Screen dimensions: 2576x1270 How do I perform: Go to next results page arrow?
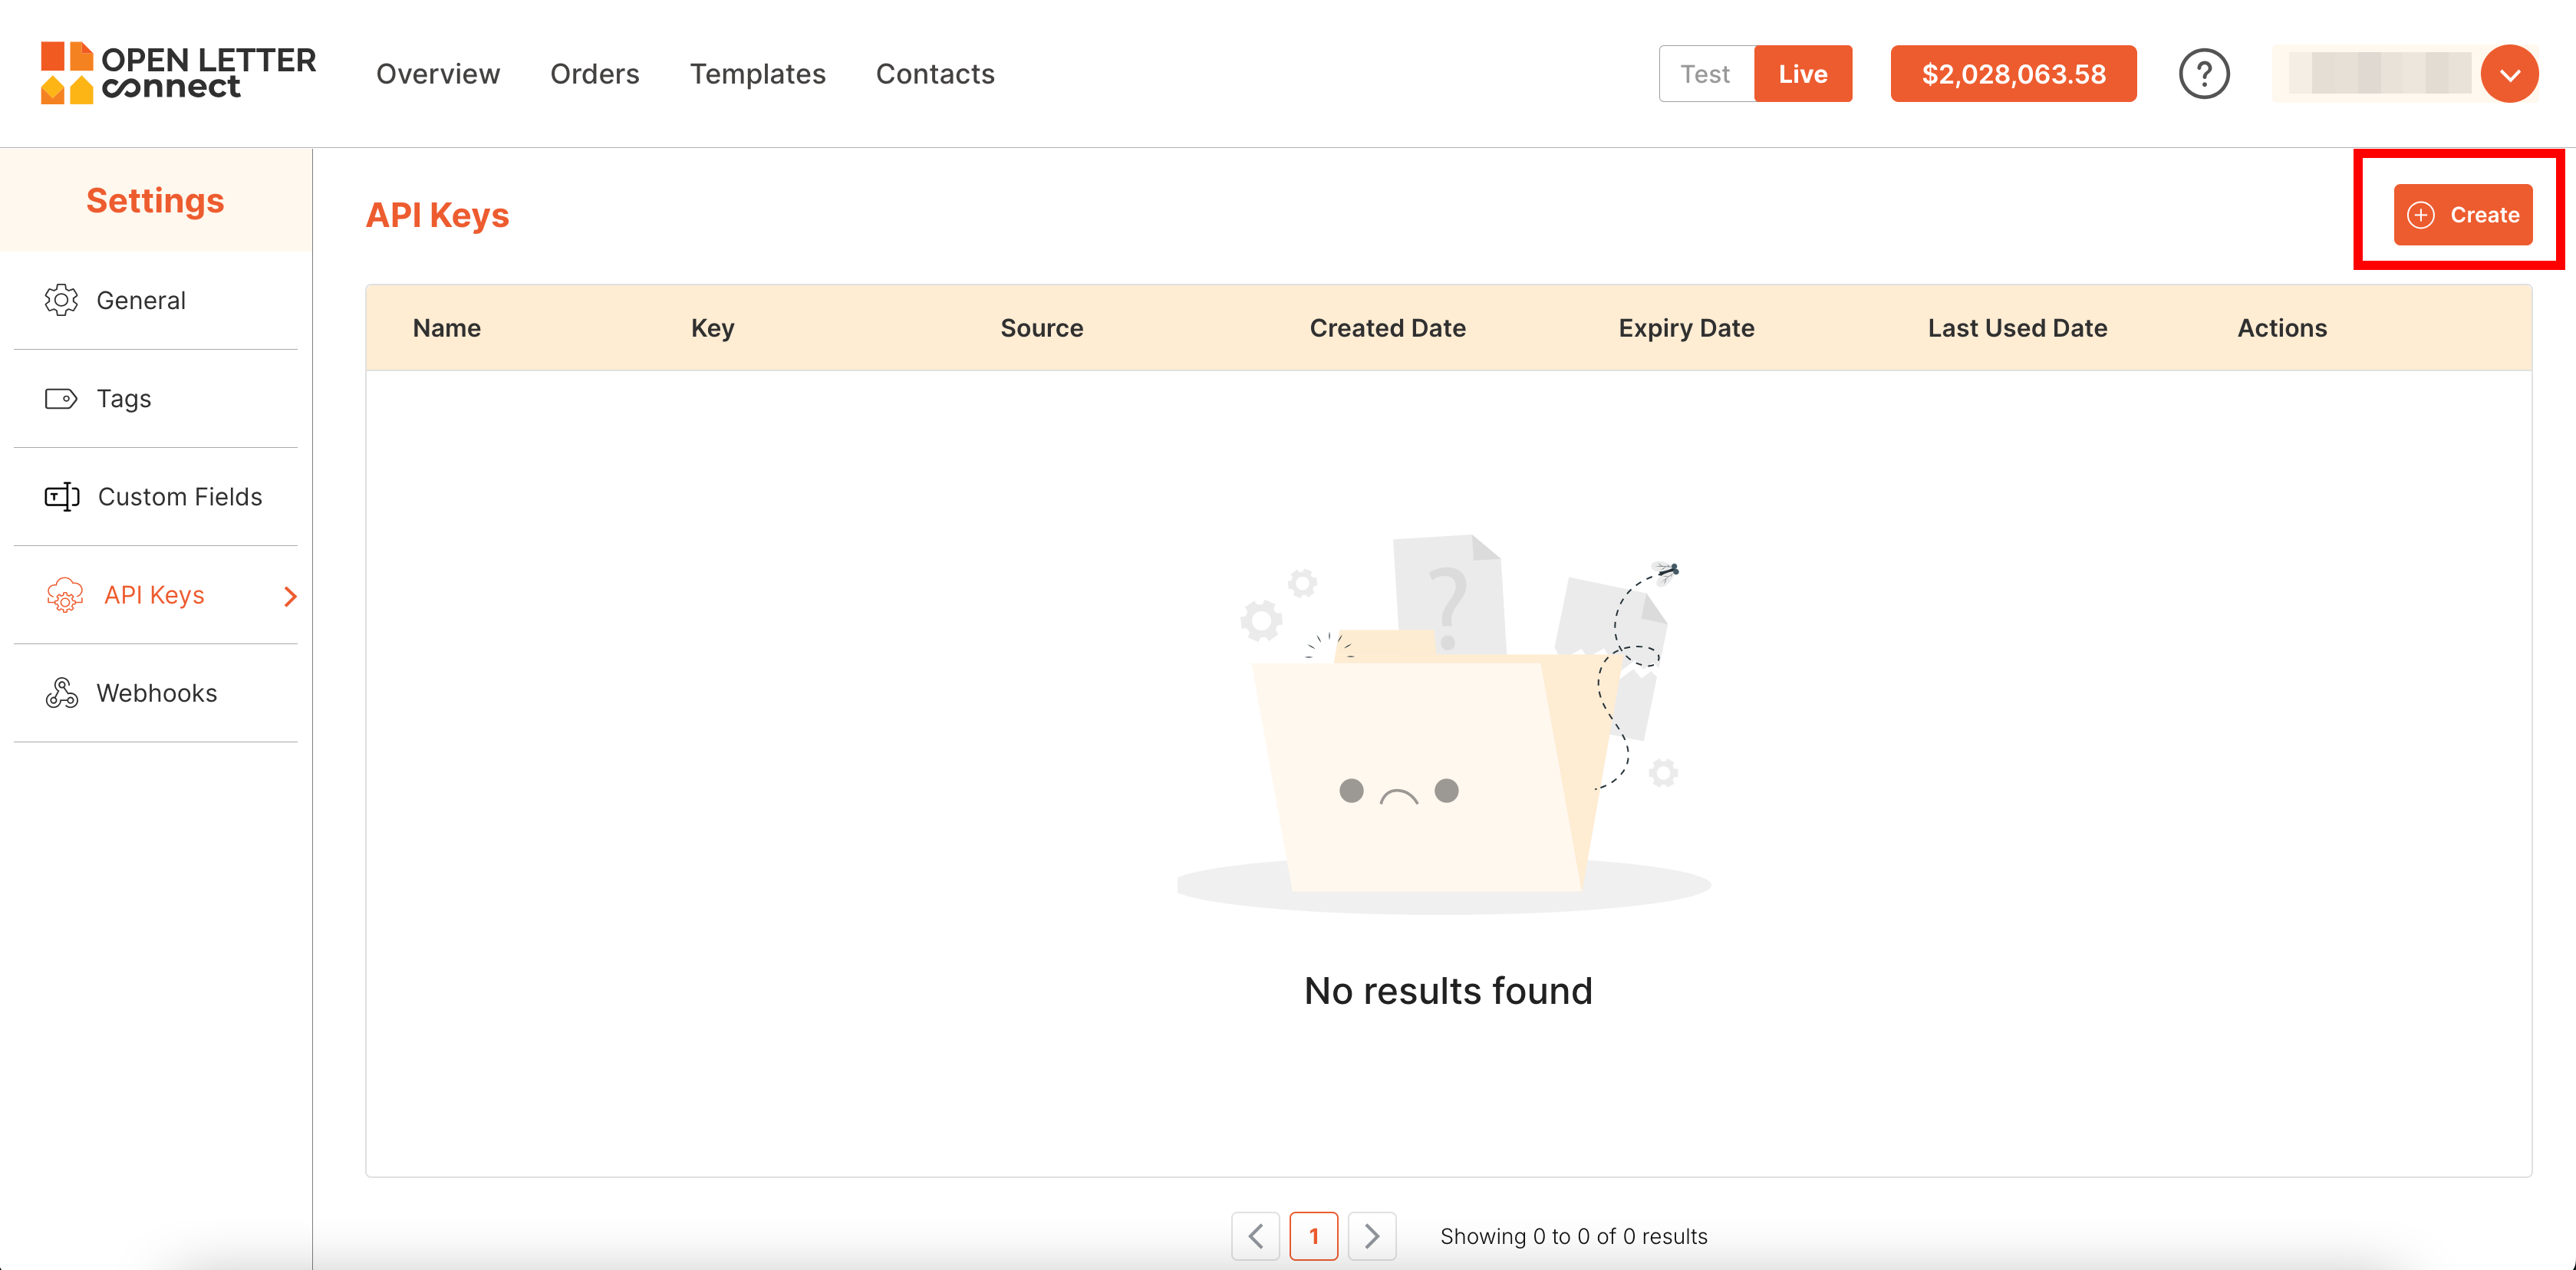(x=1371, y=1236)
